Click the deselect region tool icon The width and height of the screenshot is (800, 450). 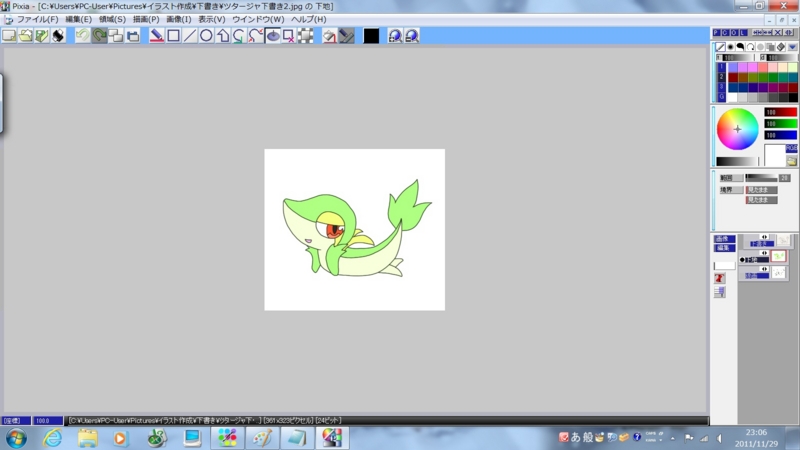[289, 35]
